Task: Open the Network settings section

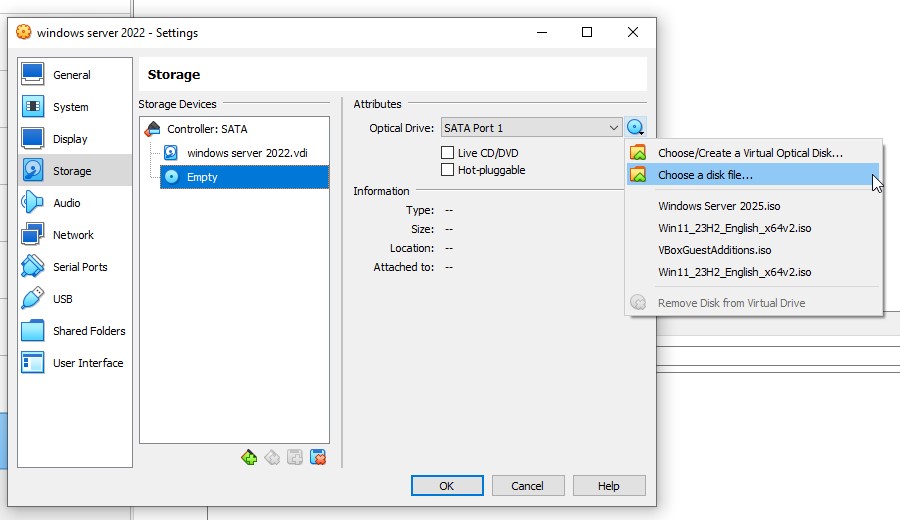Action: (73, 235)
